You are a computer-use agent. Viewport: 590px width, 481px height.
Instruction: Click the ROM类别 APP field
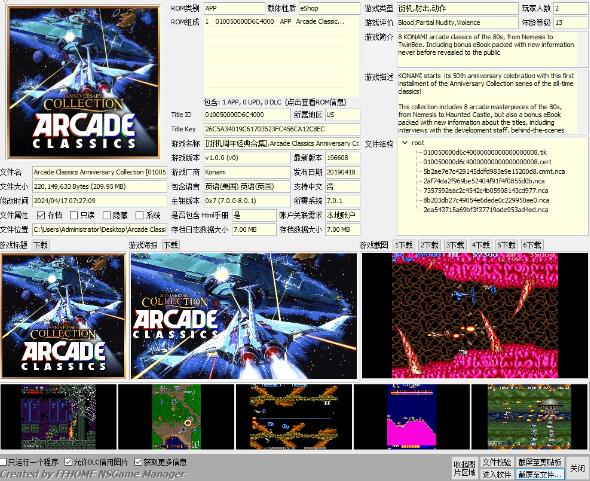234,8
